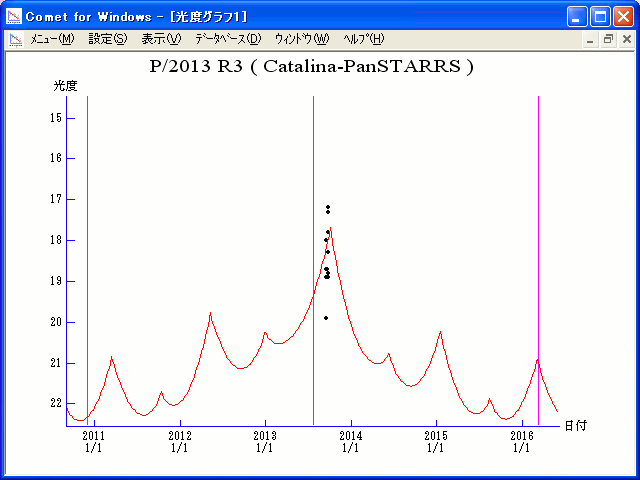640x480 pixels.
Task: Open the ウィンドウ(W) menu
Action: (x=302, y=39)
